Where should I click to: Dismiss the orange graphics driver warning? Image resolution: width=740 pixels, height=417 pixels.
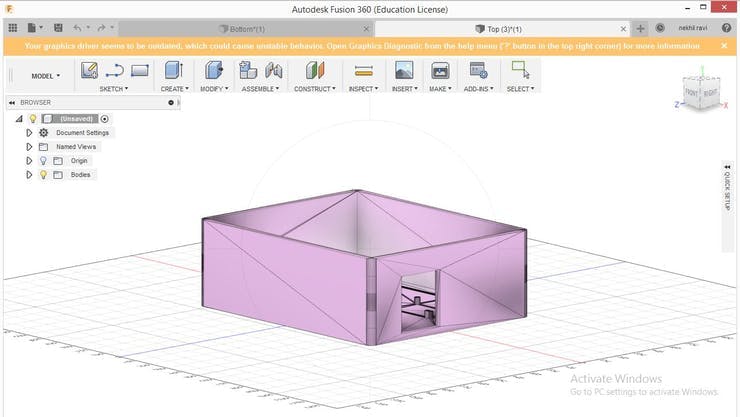724,46
